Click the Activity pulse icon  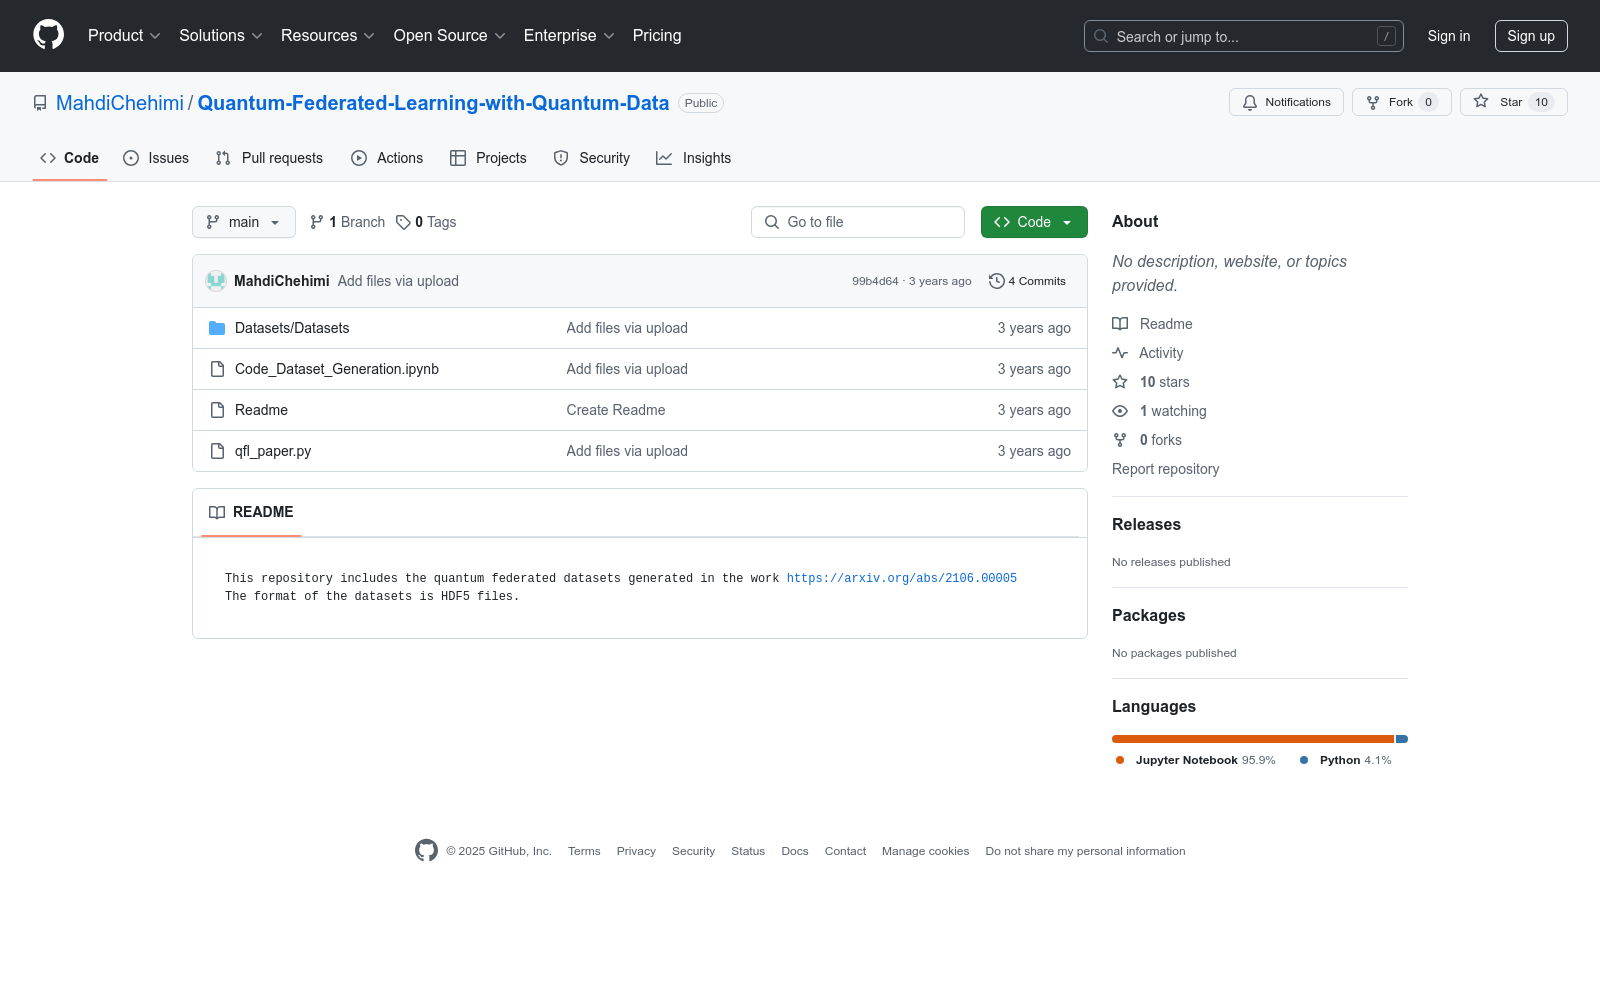click(x=1120, y=353)
